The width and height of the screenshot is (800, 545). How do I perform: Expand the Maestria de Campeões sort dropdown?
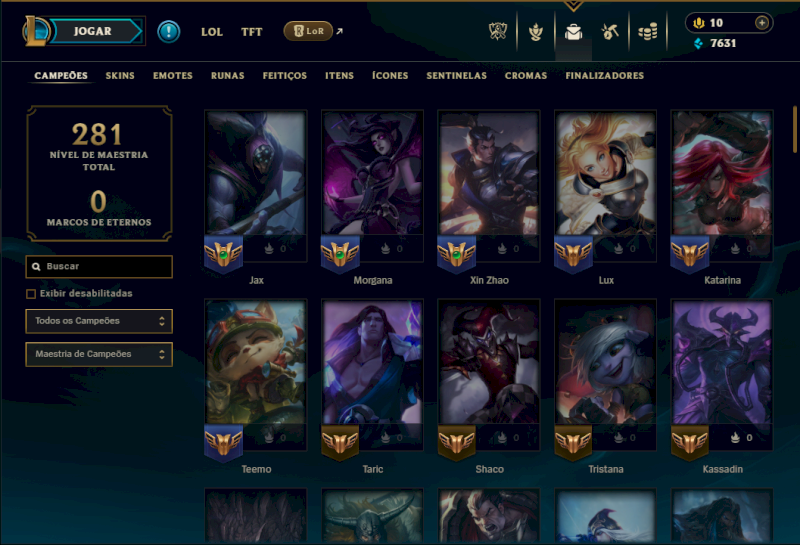tap(99, 354)
